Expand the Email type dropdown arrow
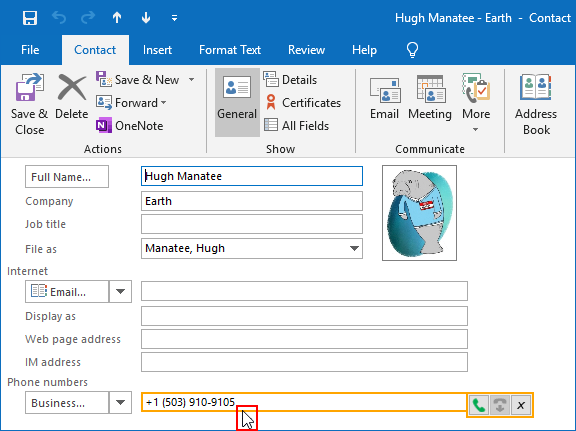 coord(120,291)
